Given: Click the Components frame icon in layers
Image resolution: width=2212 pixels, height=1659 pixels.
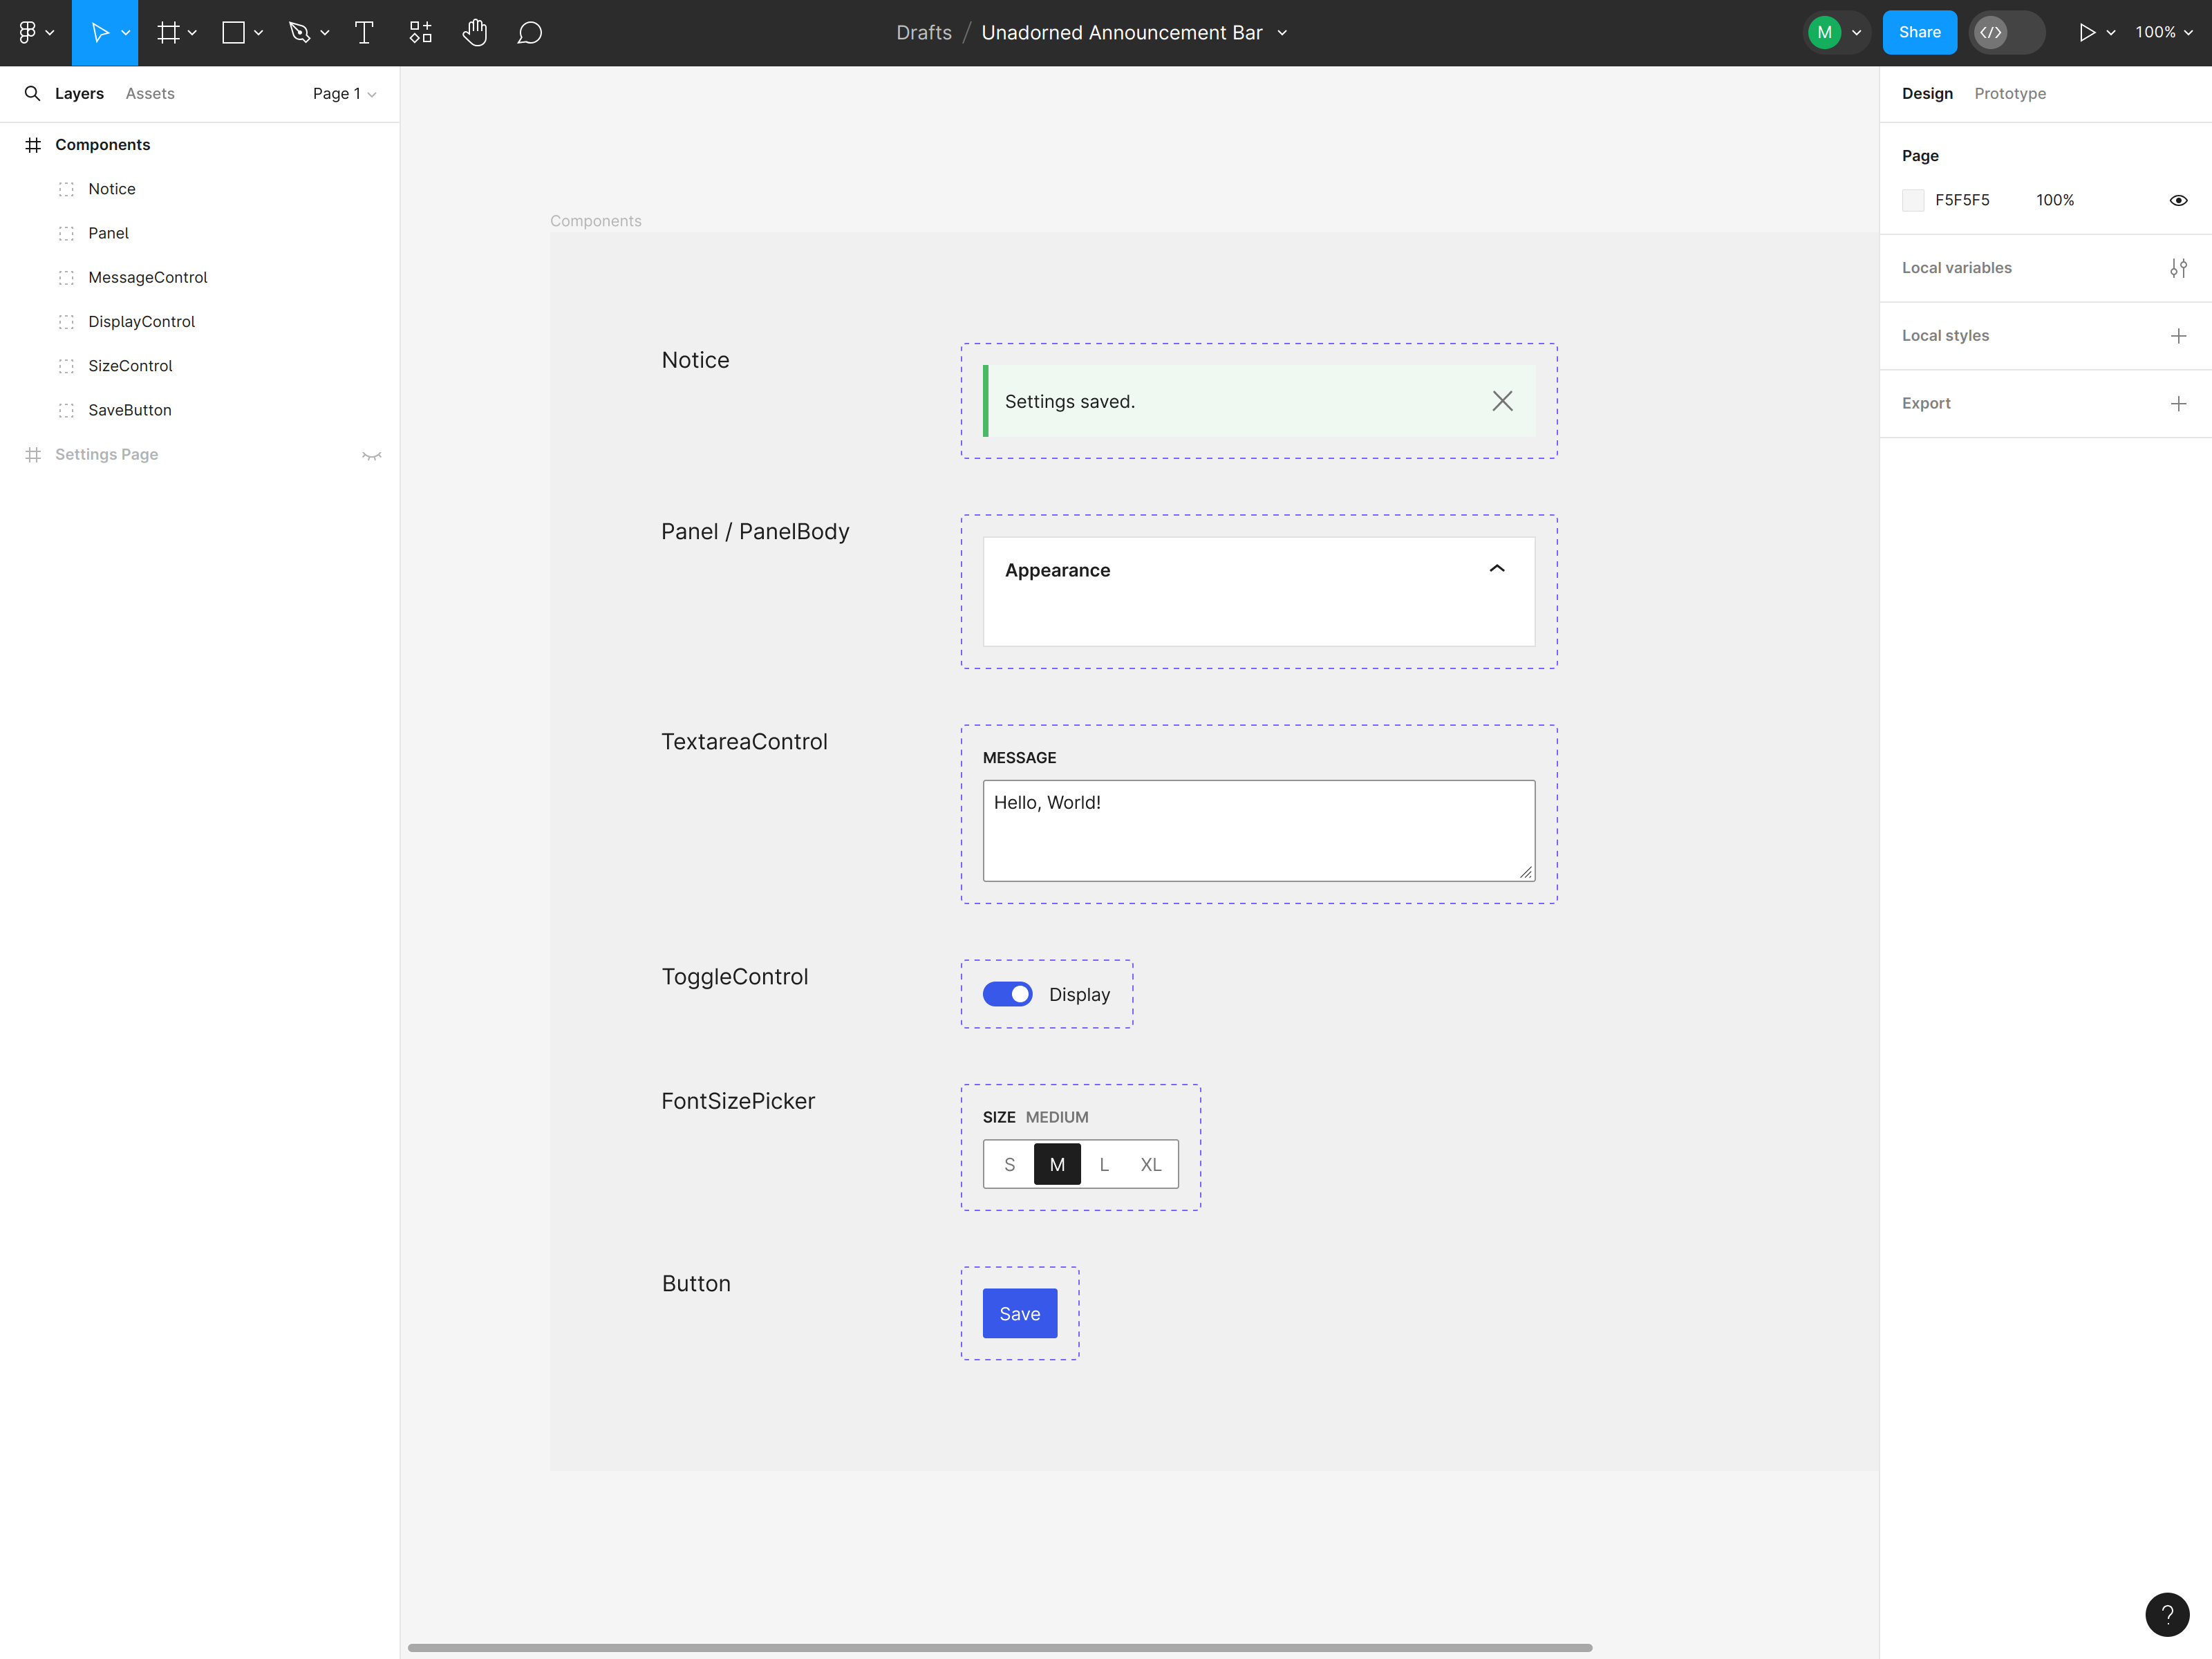Looking at the screenshot, I should tap(33, 145).
